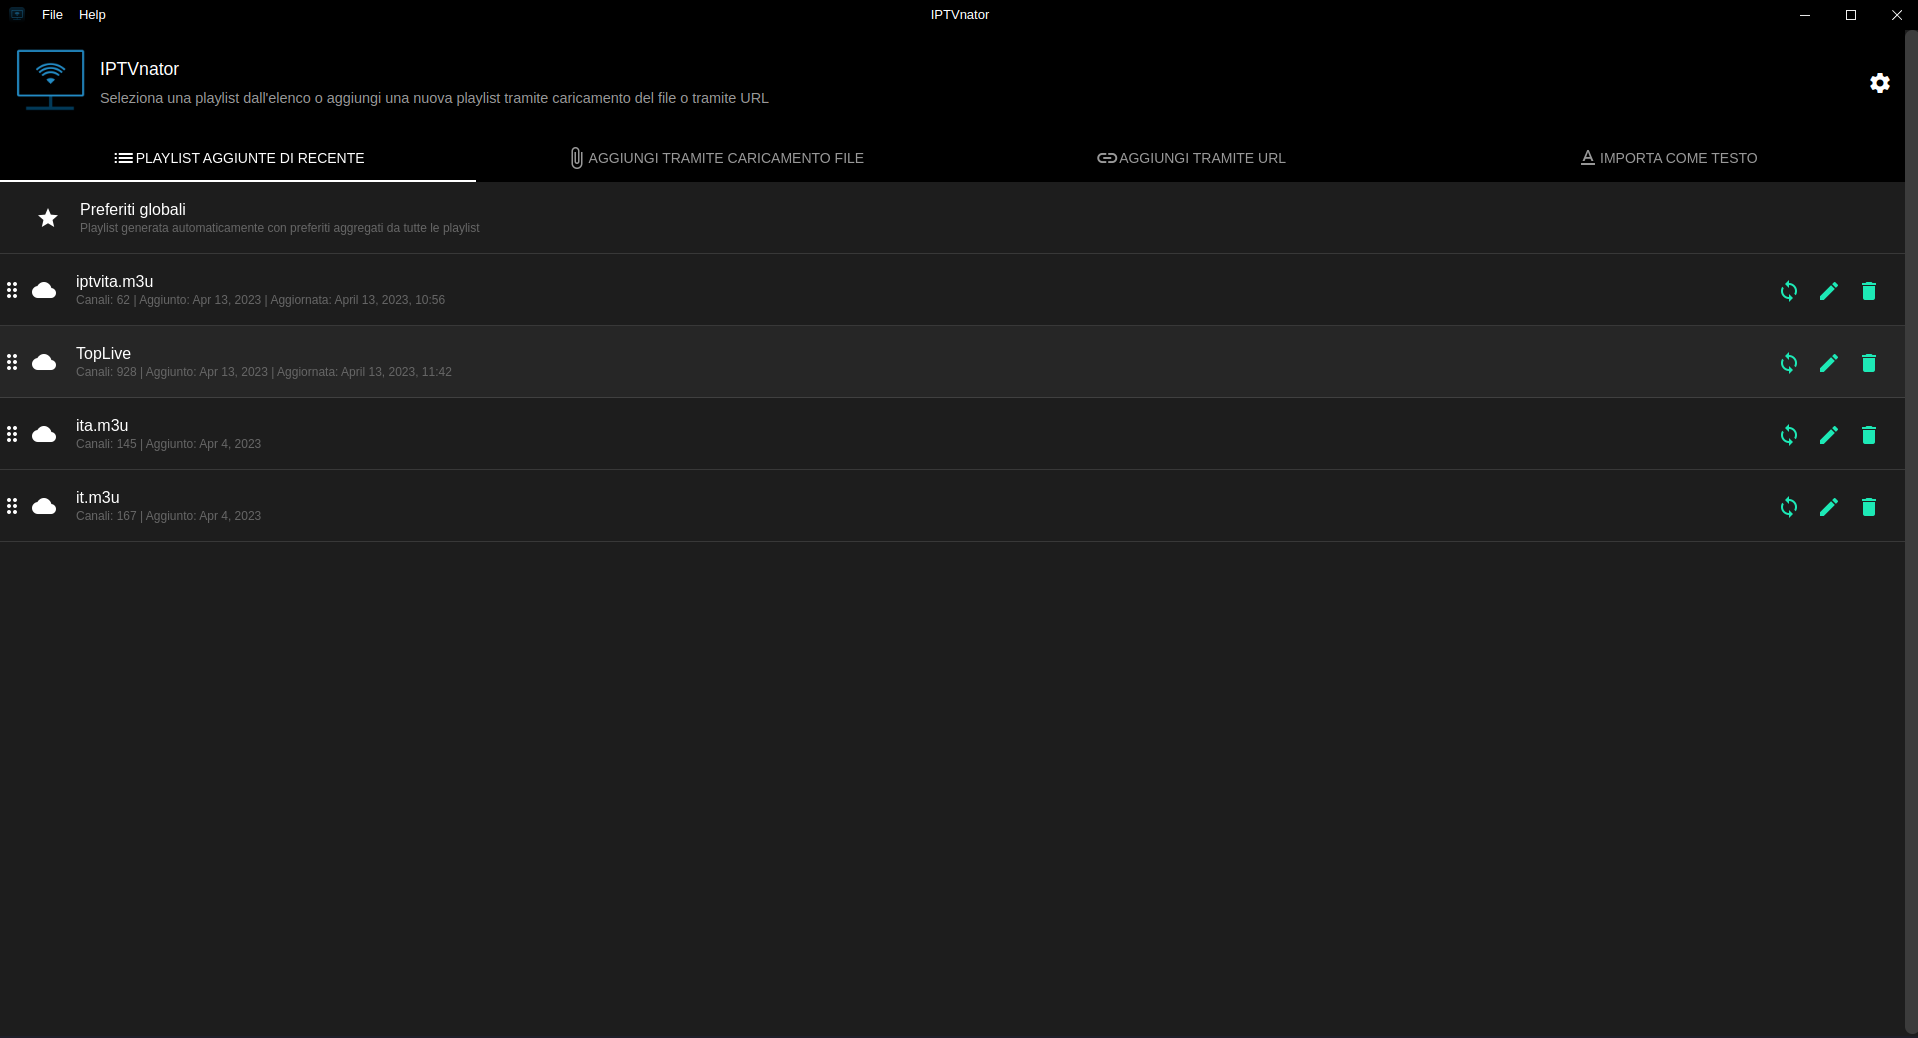Refresh the ita.m3u playlist
Viewport: 1918px width, 1038px height.
pos(1789,435)
